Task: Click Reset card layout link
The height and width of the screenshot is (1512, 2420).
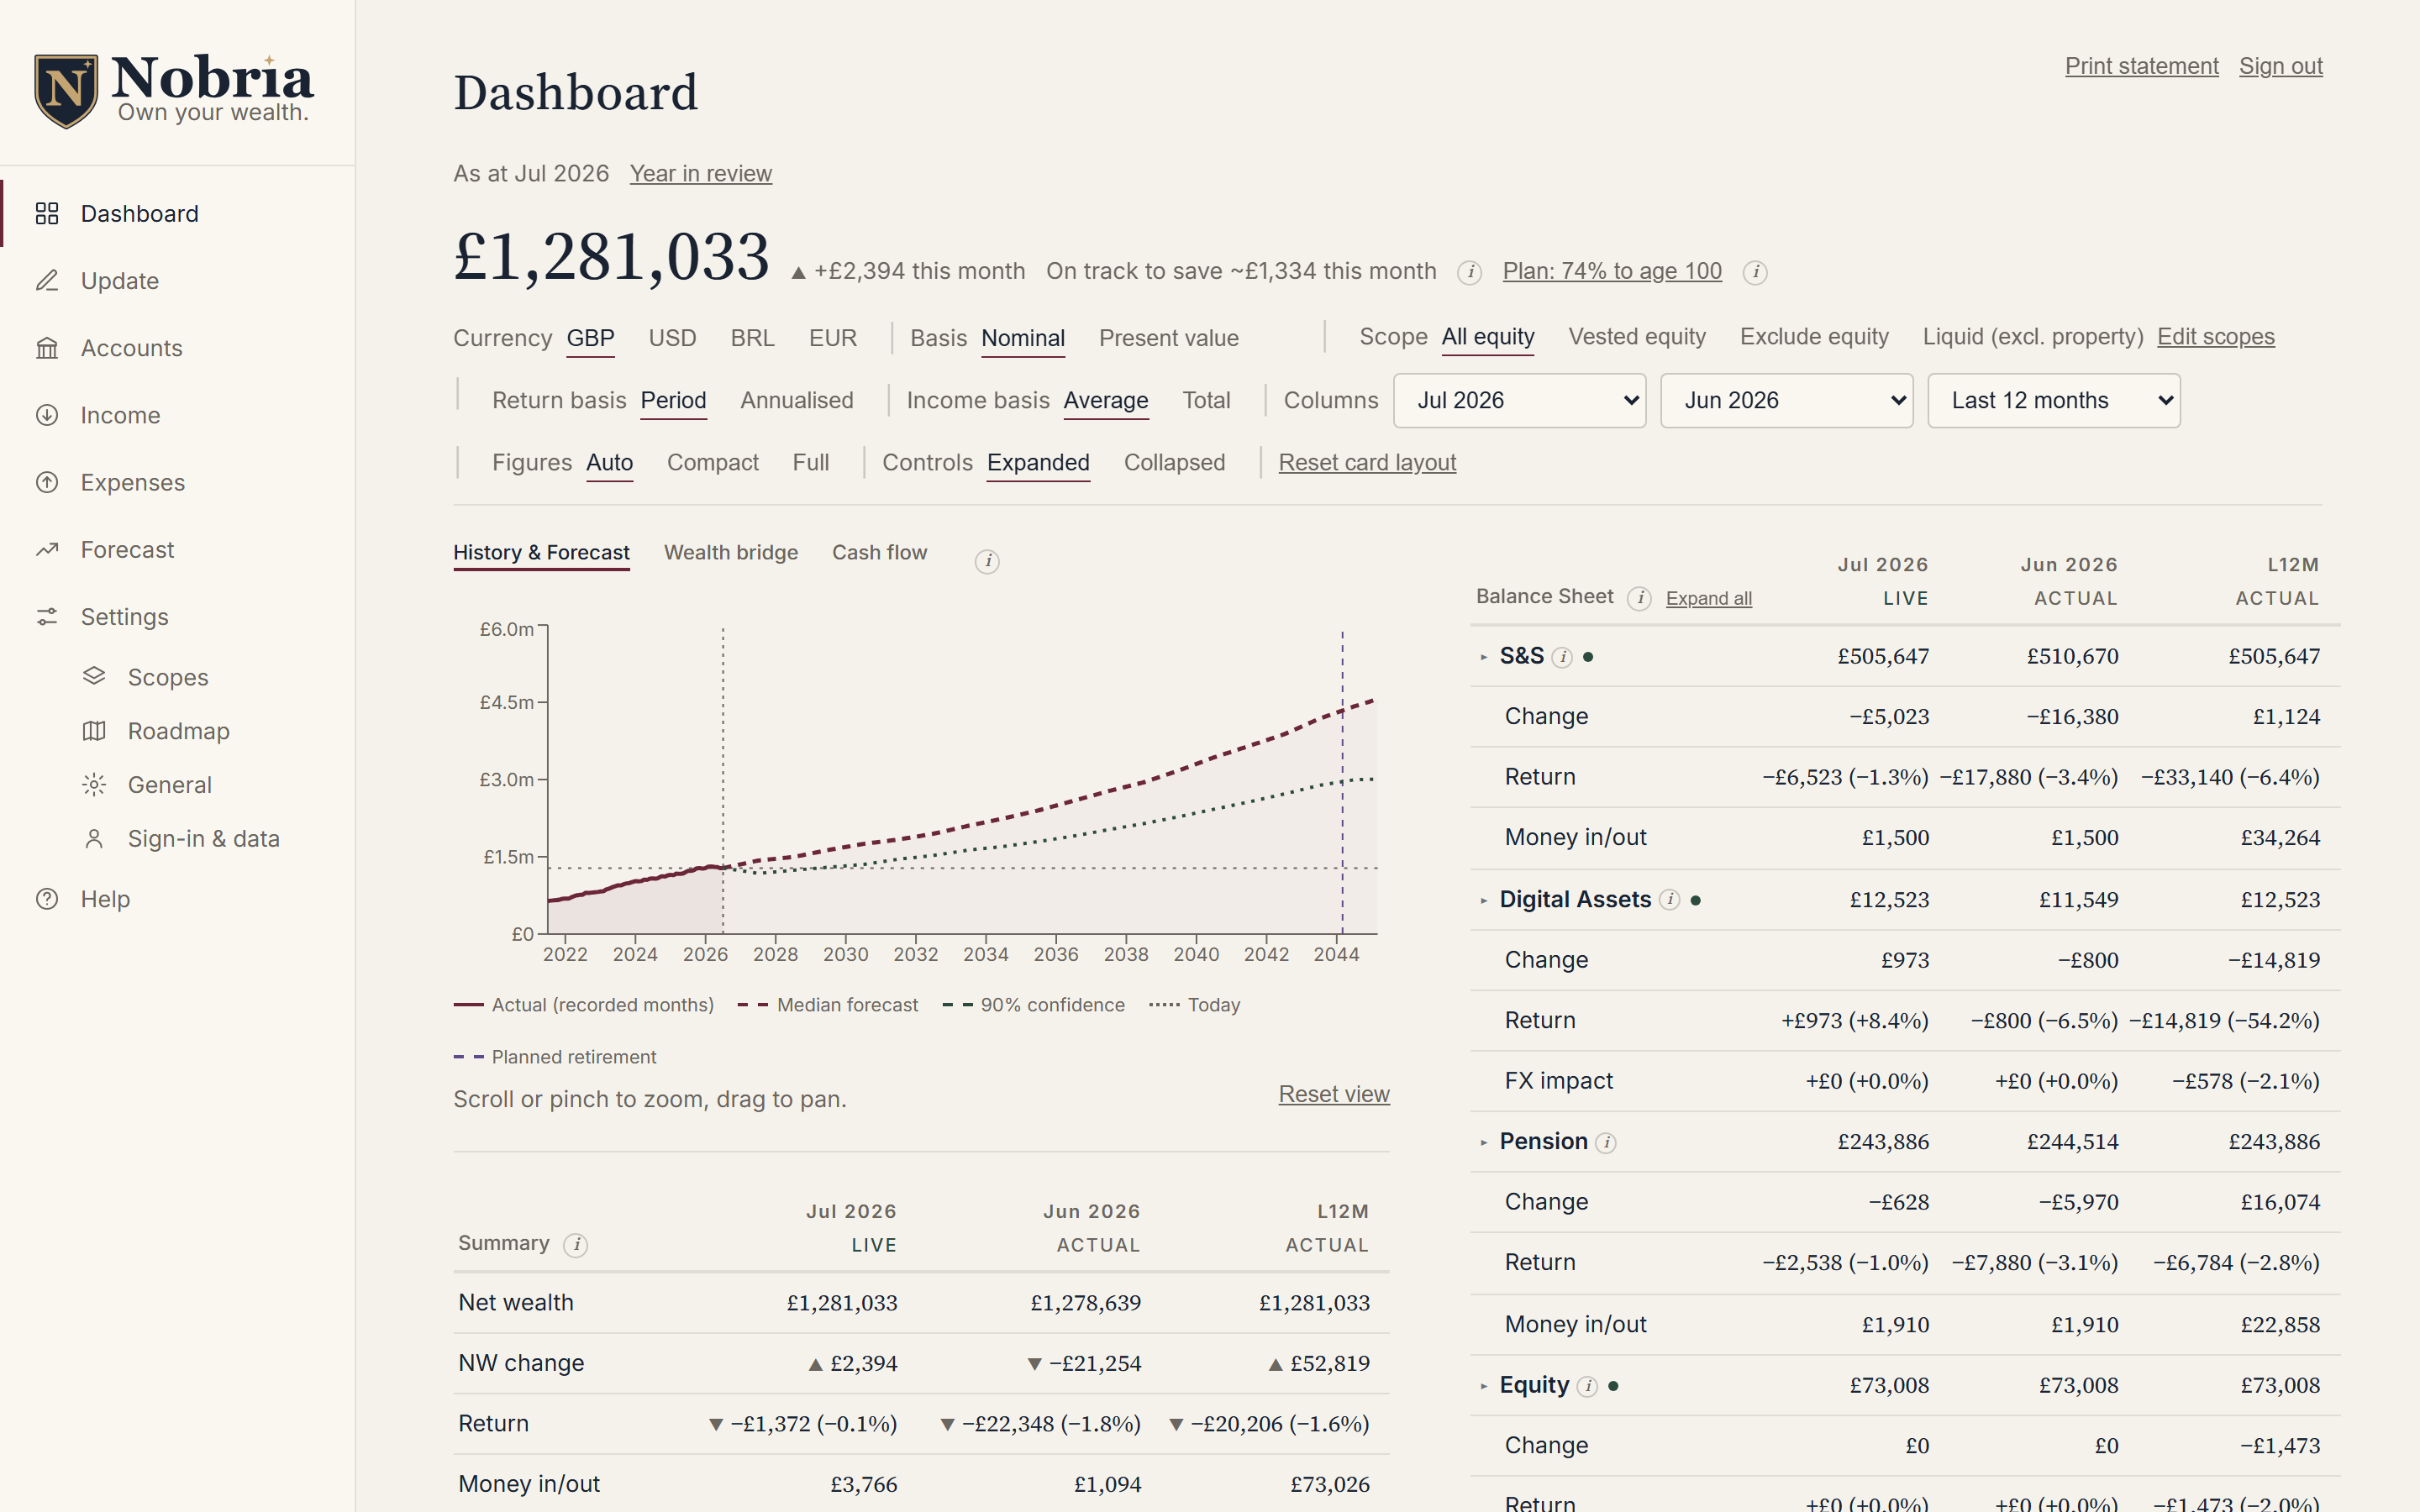Action: tap(1367, 463)
